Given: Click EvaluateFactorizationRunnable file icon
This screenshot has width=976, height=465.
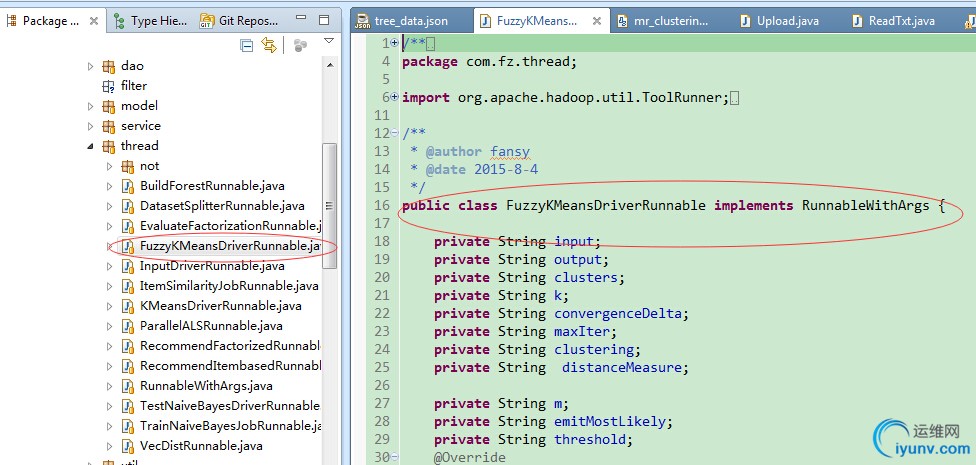Looking at the screenshot, I should (128, 226).
